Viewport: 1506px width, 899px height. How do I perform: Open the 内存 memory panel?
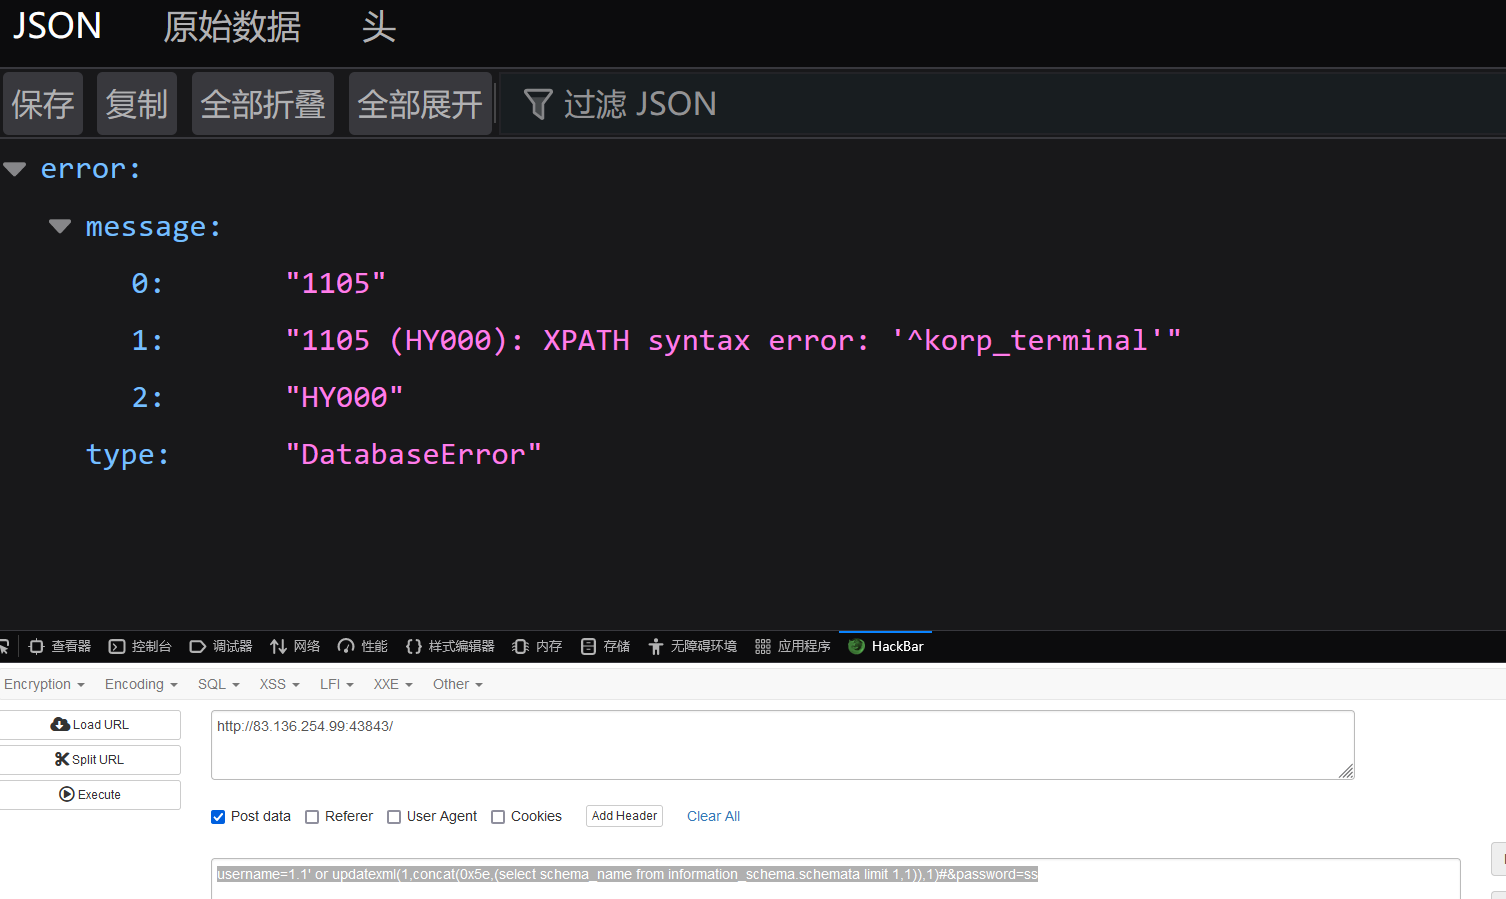click(x=537, y=646)
